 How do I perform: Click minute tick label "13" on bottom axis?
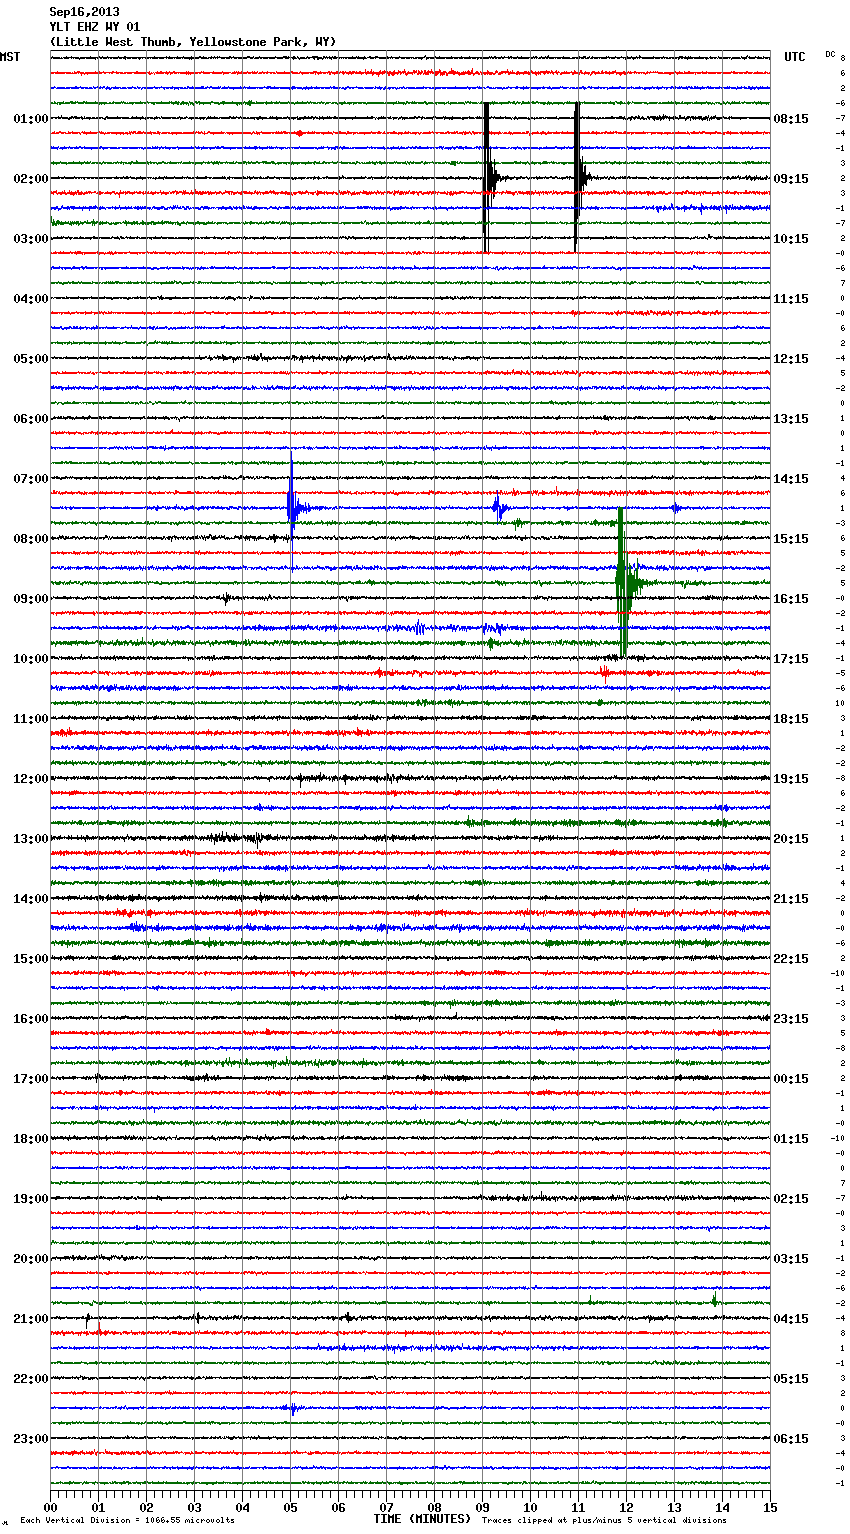[x=674, y=1508]
